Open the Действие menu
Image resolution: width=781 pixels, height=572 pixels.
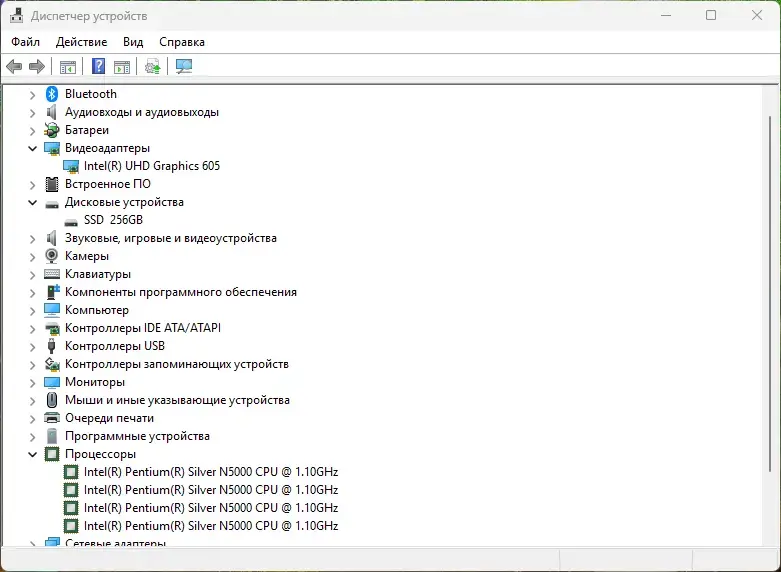pyautogui.click(x=81, y=42)
